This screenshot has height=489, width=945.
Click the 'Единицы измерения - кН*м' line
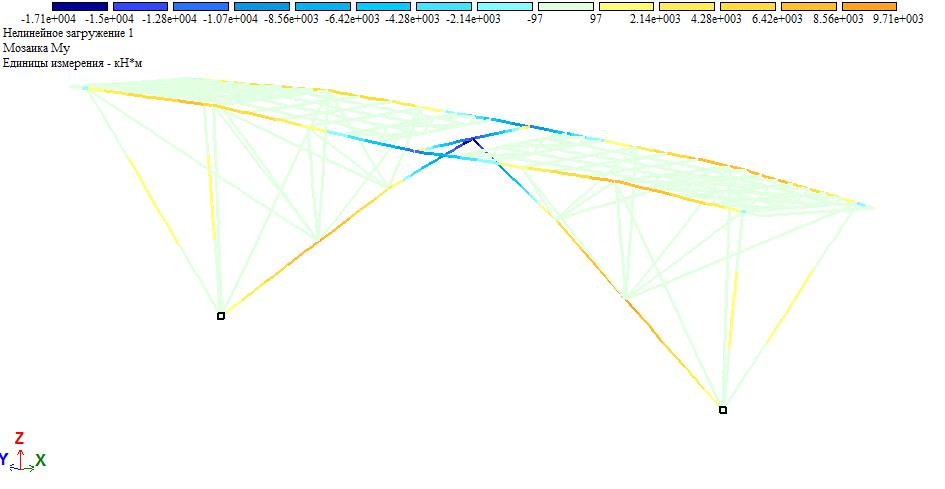pyautogui.click(x=72, y=63)
